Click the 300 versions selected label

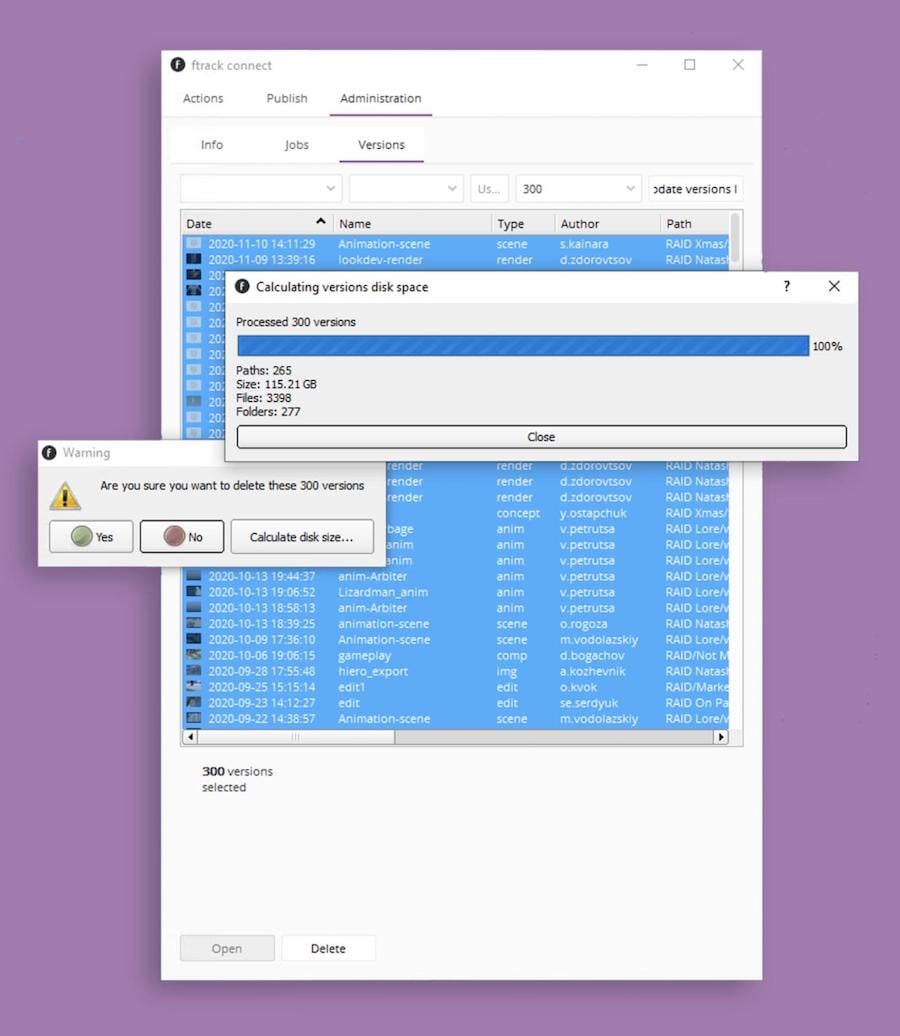(237, 779)
